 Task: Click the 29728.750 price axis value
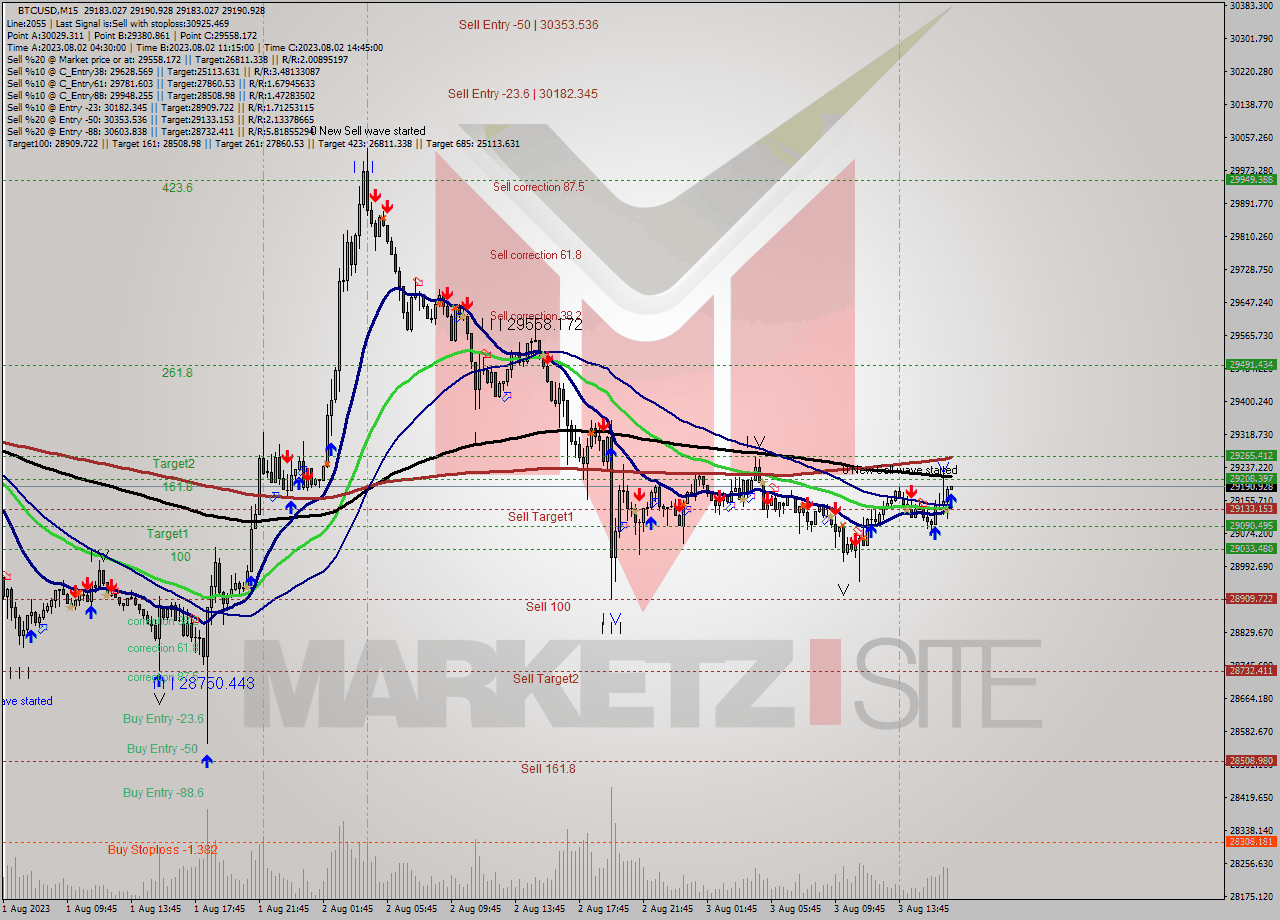coord(1251,269)
